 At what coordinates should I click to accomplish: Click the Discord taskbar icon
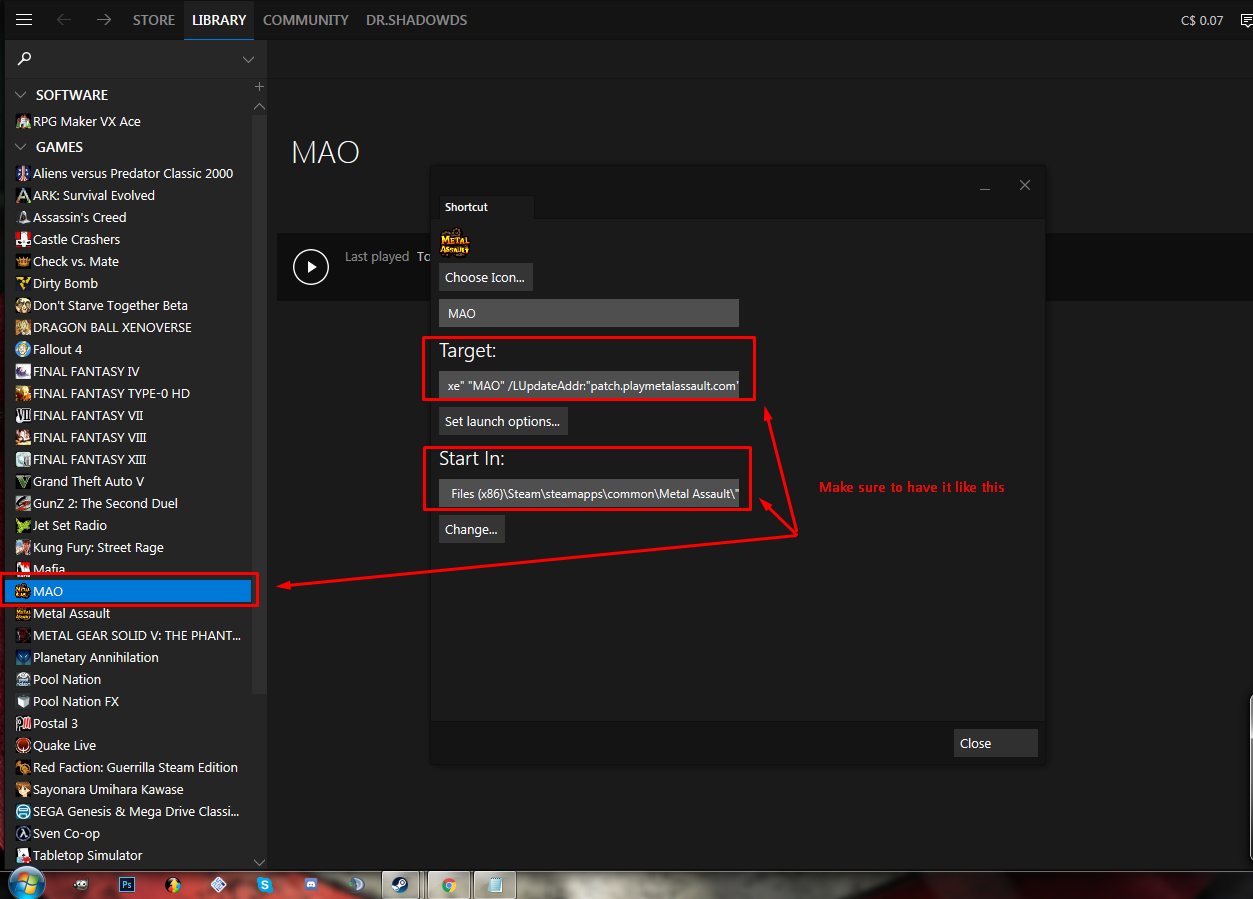click(311, 884)
